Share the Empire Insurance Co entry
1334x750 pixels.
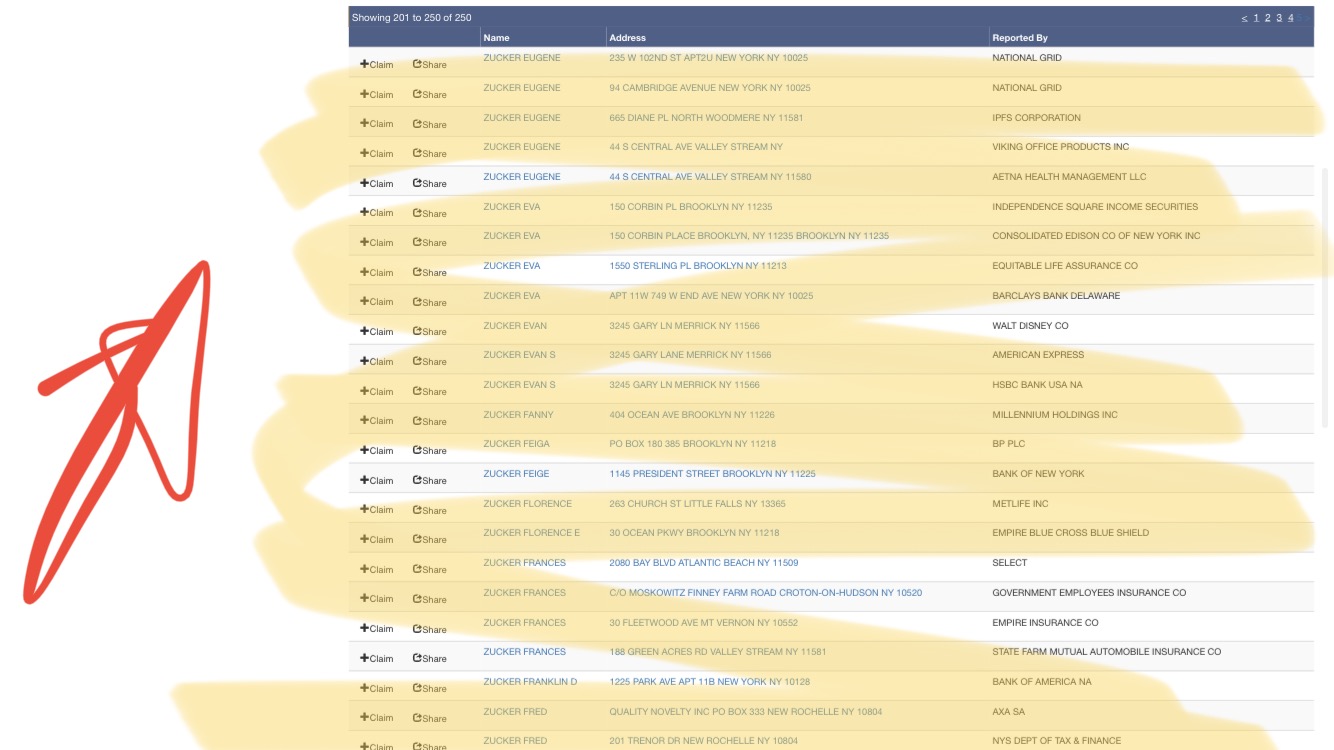click(x=430, y=629)
